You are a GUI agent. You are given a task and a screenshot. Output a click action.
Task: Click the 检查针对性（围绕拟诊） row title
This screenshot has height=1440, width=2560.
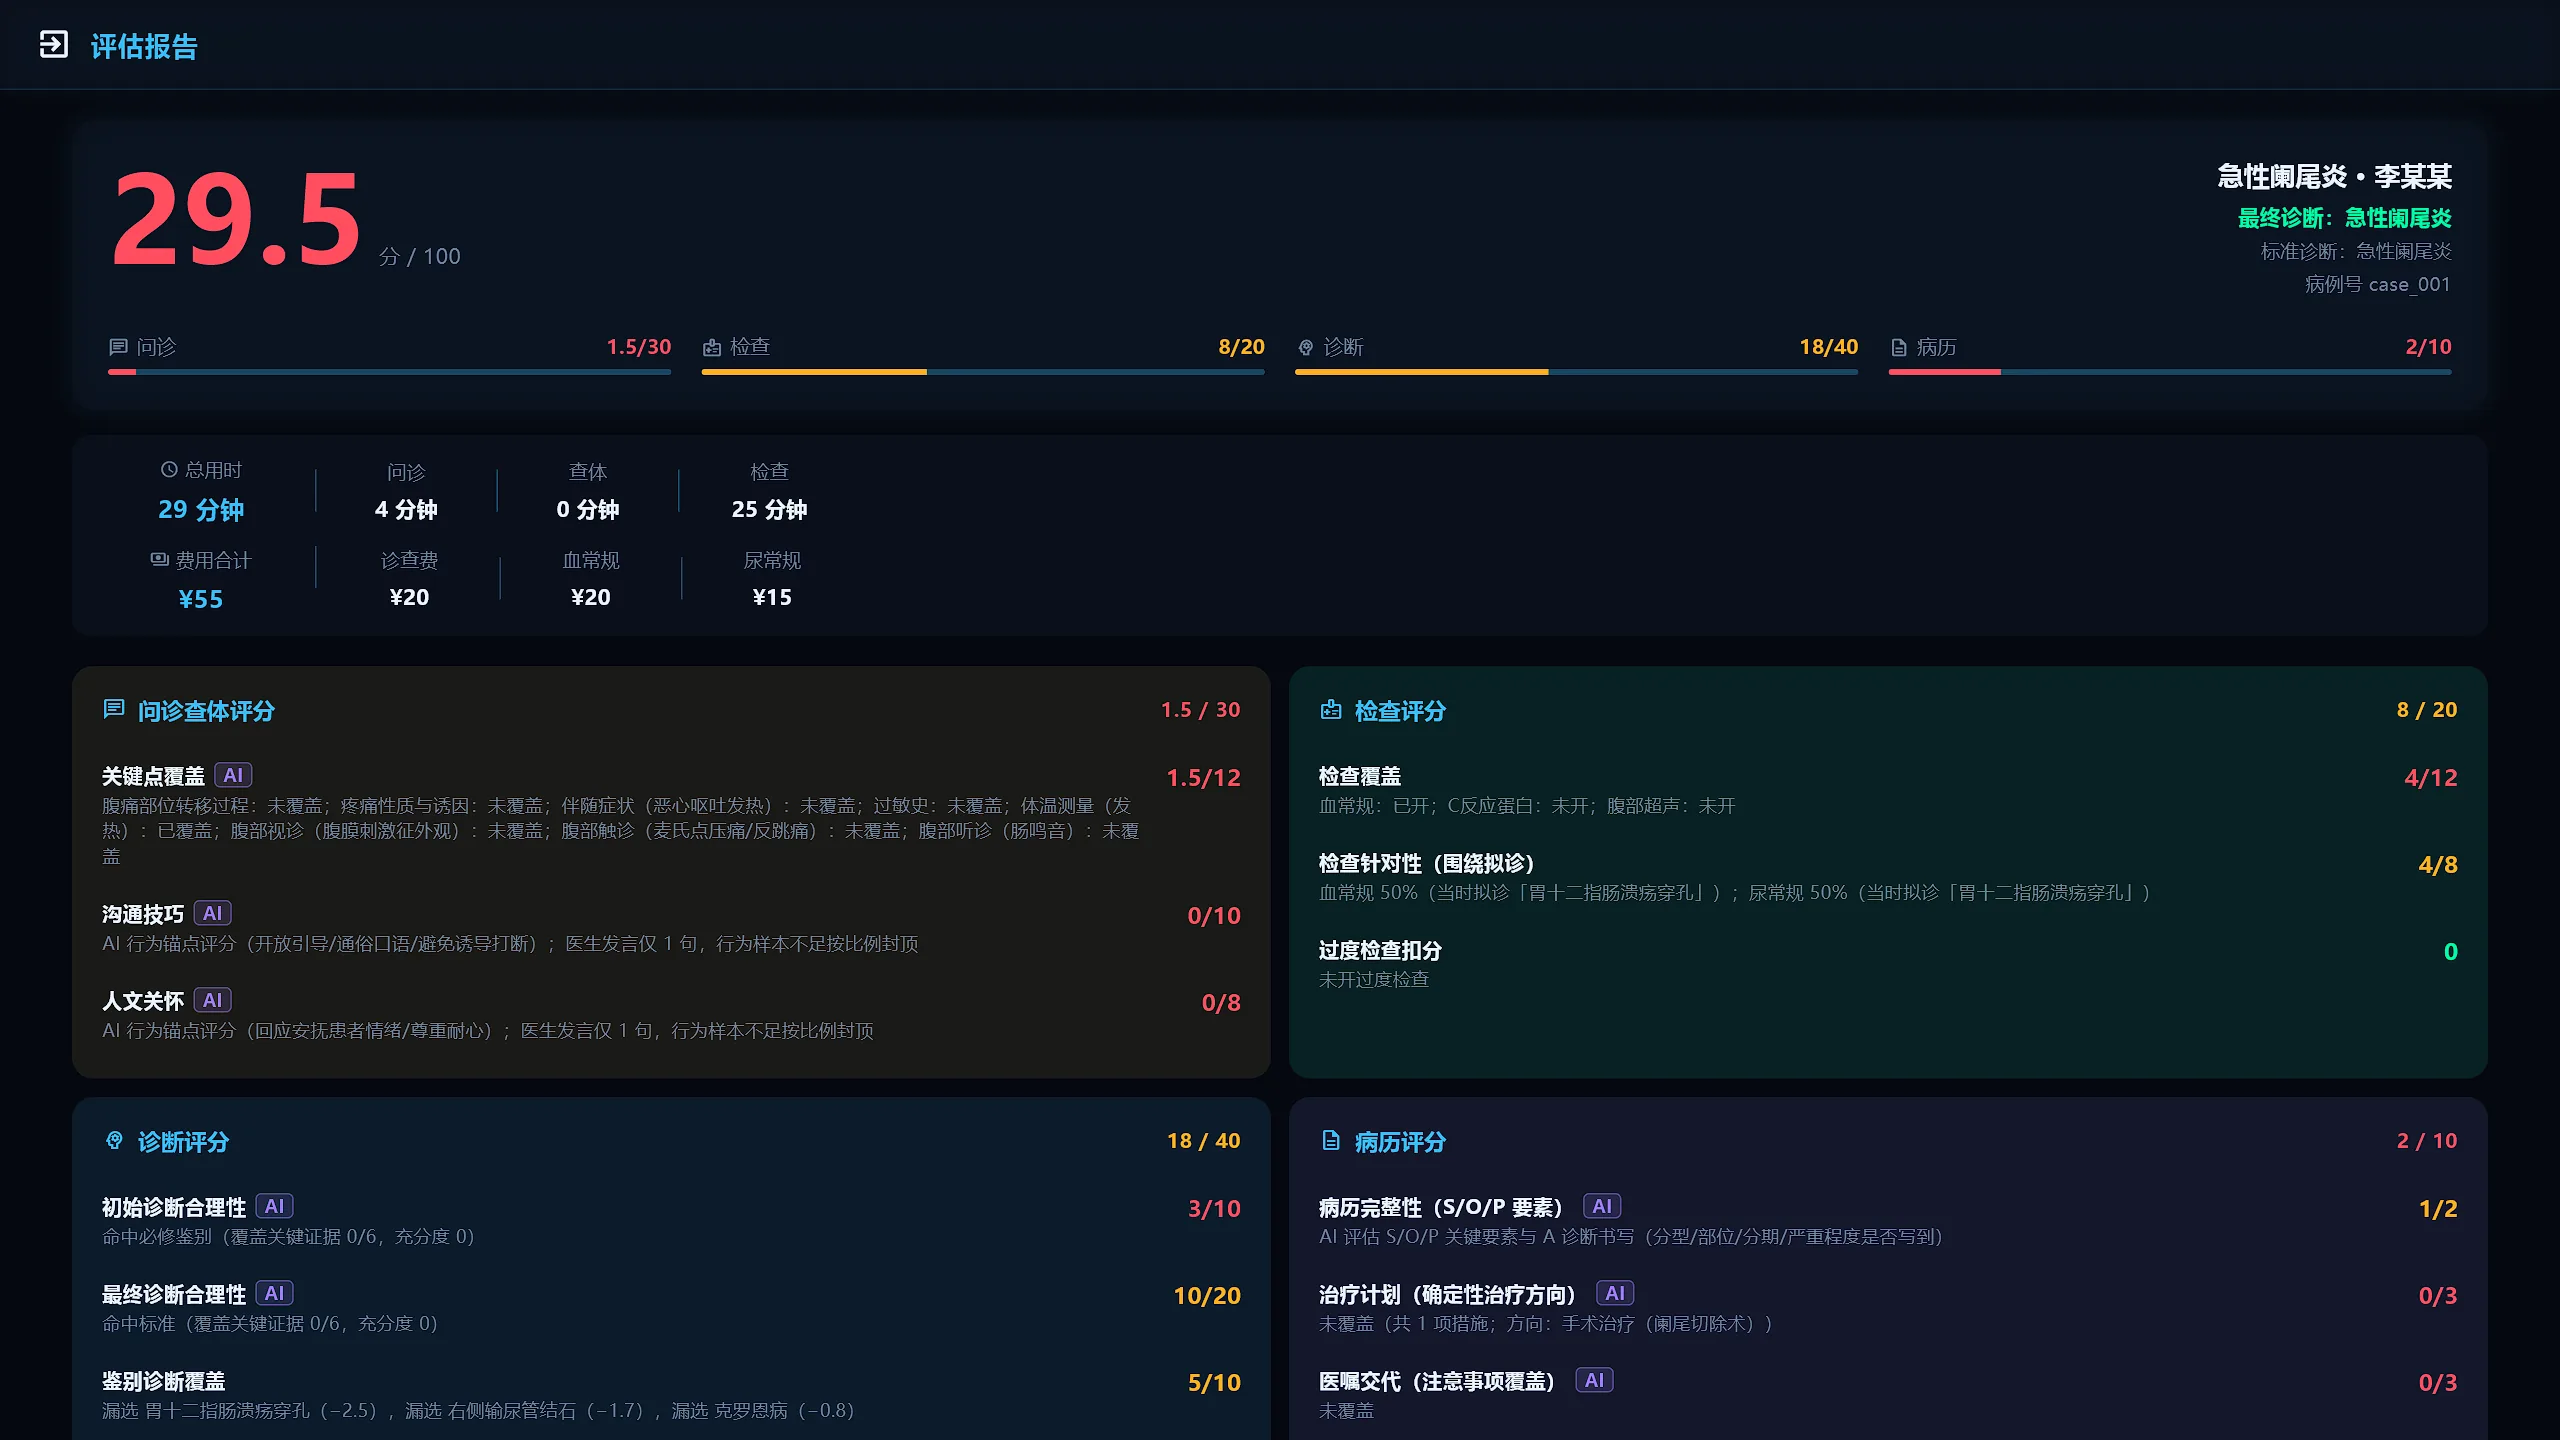point(1427,863)
